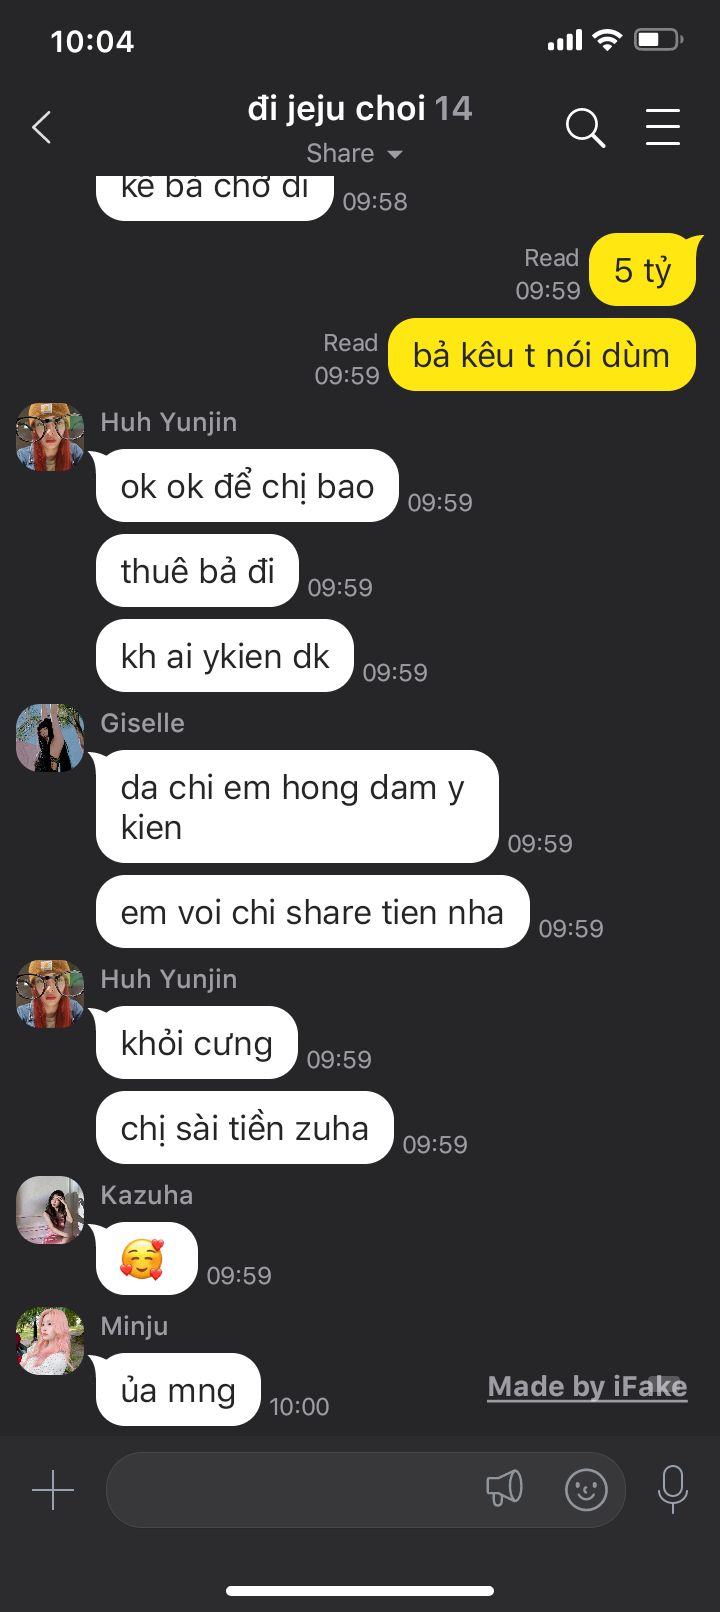Expand the Share dropdown arrow
This screenshot has width=720, height=1612.
(395, 154)
